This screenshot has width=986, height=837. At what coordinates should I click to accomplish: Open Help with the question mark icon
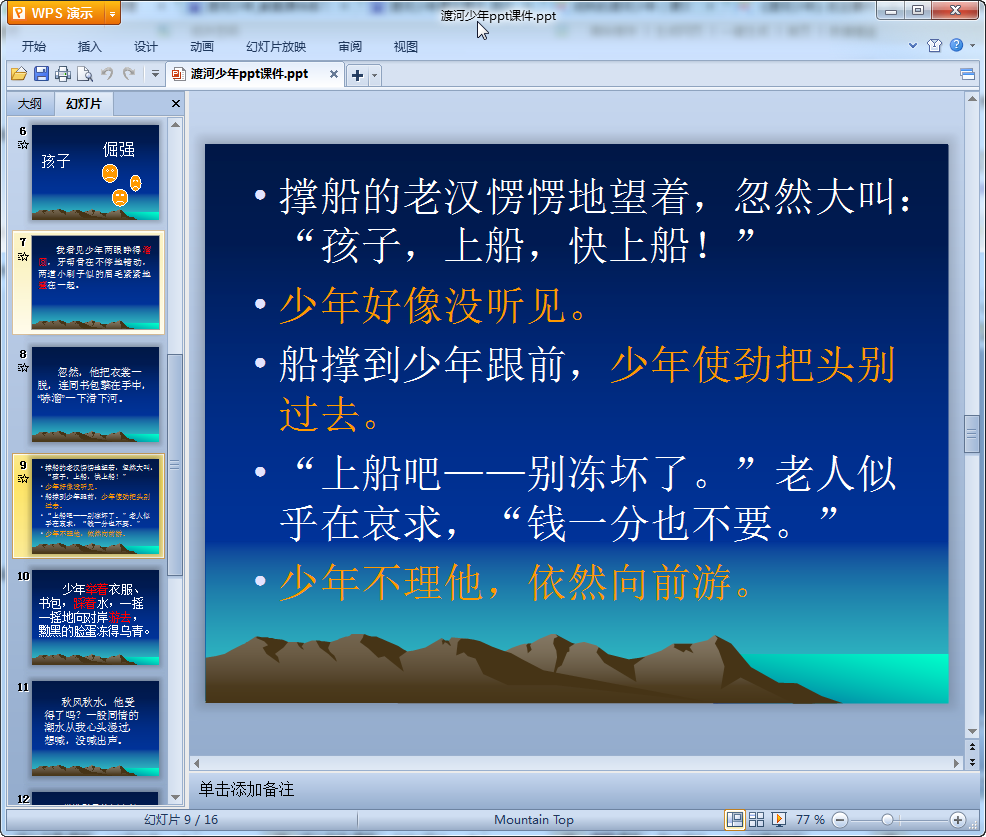pyautogui.click(x=956, y=45)
